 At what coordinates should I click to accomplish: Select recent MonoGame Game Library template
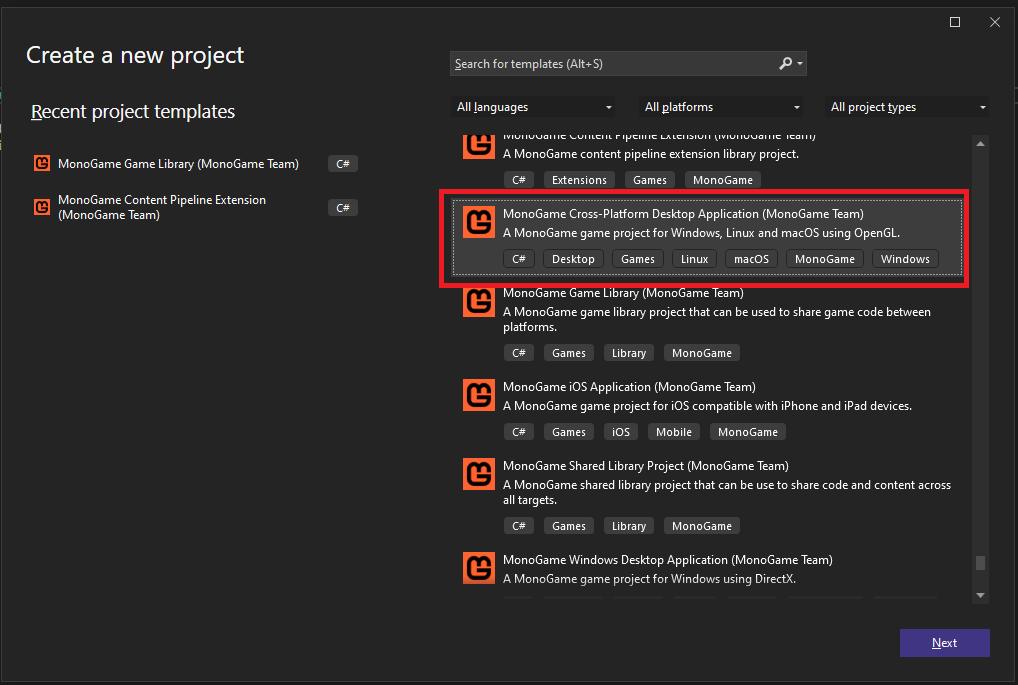(195, 164)
